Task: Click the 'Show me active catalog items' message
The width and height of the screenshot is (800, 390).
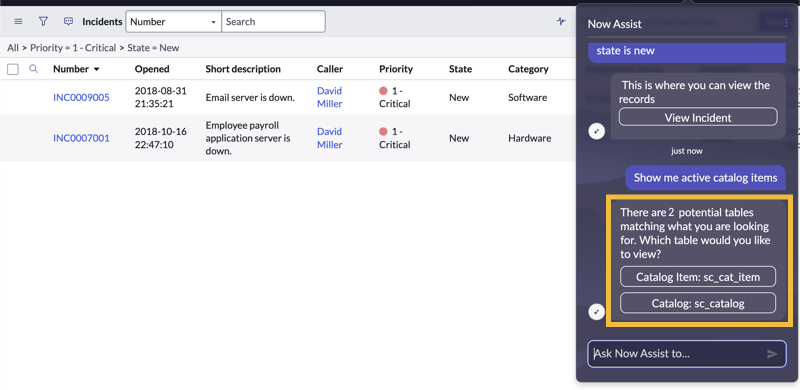Action: 706,178
